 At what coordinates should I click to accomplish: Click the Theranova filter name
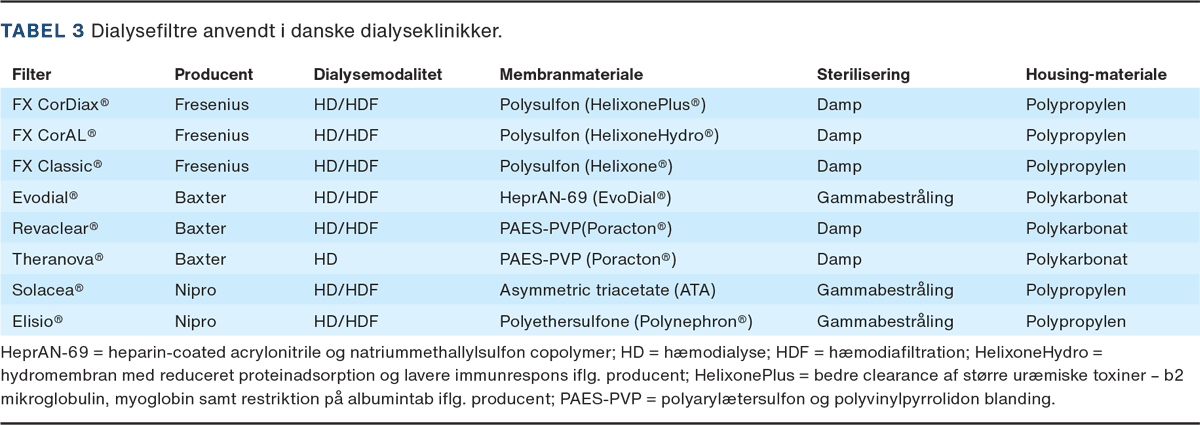coord(58,259)
